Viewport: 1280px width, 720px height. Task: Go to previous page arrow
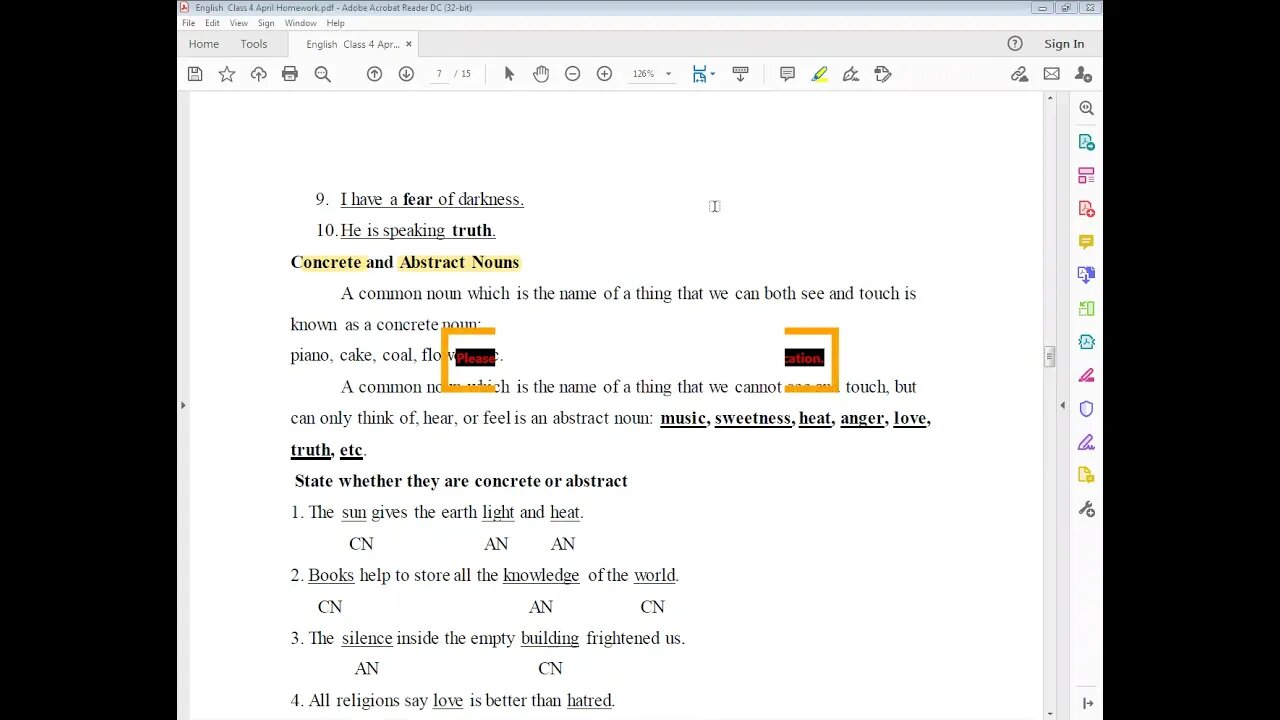click(374, 74)
